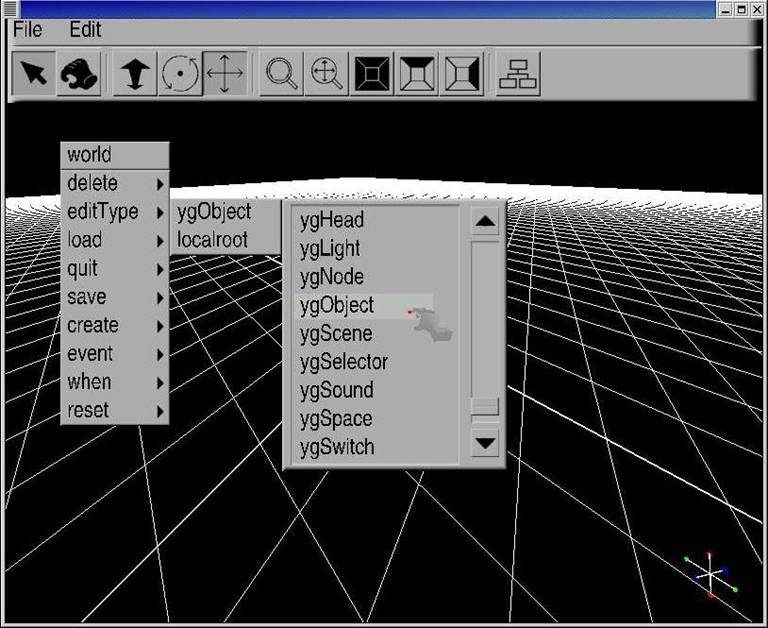
Task: Open the reset menu entry
Action: [115, 411]
